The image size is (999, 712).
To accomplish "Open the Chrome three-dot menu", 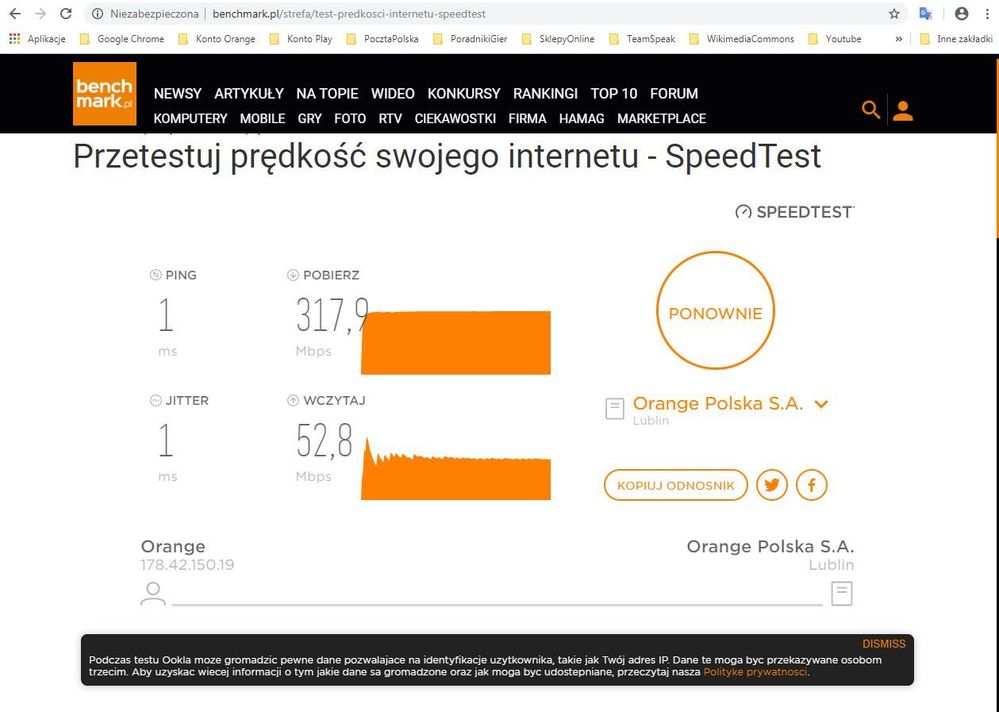I will (987, 14).
